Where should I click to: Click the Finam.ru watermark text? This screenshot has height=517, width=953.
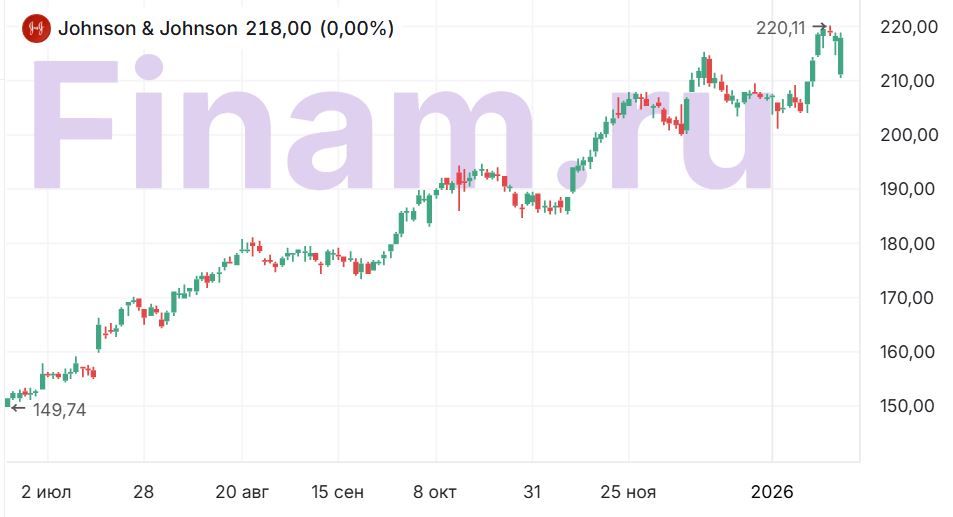click(400, 125)
